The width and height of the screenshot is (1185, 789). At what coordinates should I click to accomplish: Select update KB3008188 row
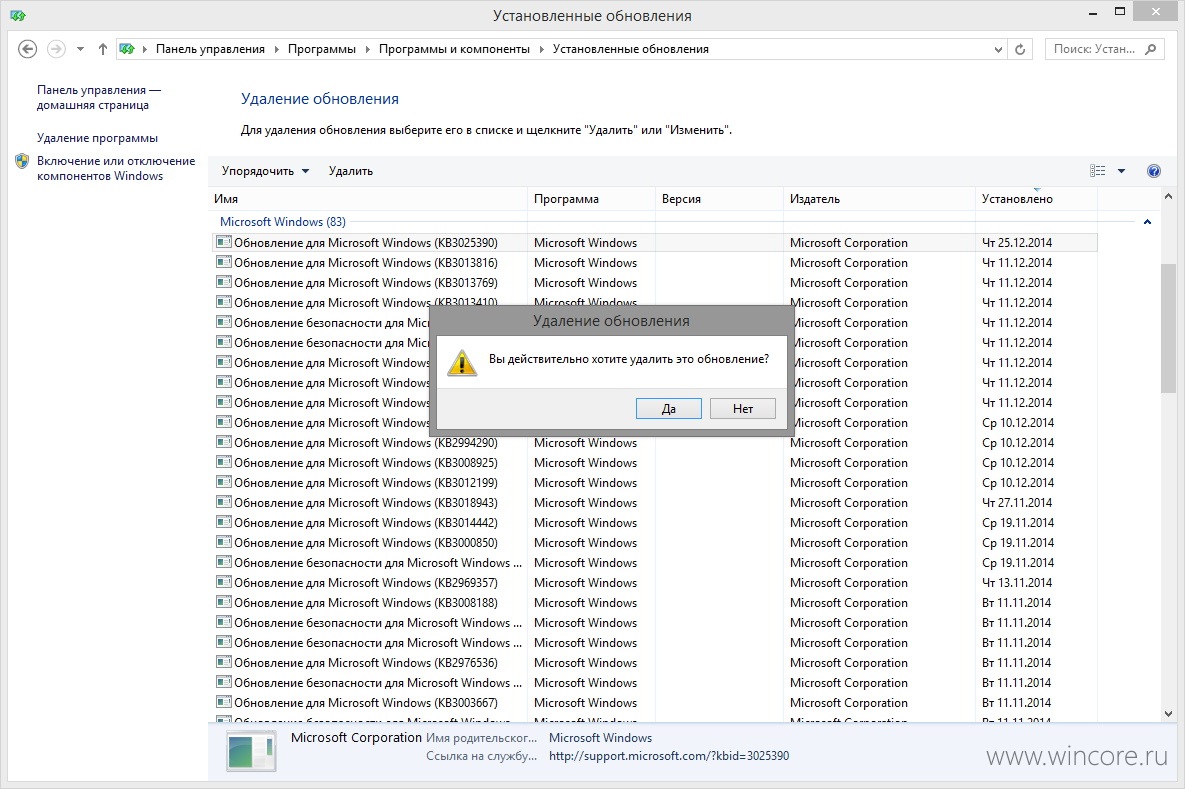(x=654, y=603)
